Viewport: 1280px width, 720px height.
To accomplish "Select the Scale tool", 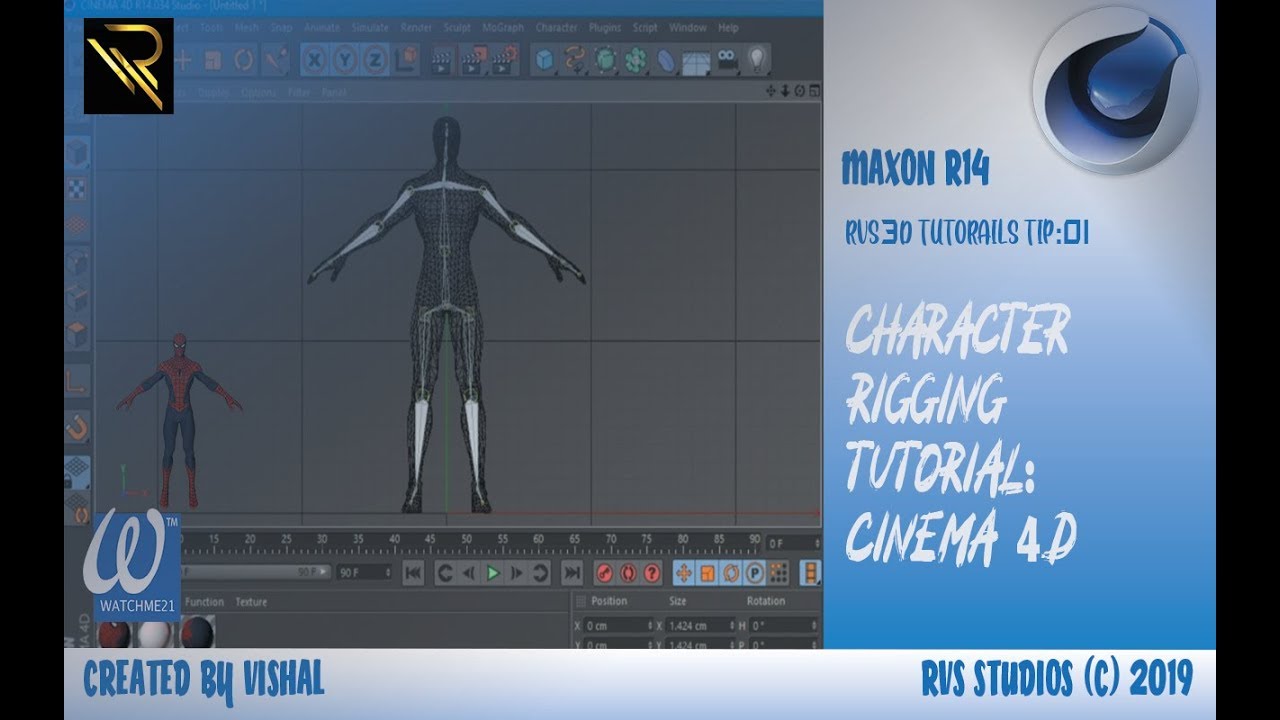I will (x=213, y=60).
